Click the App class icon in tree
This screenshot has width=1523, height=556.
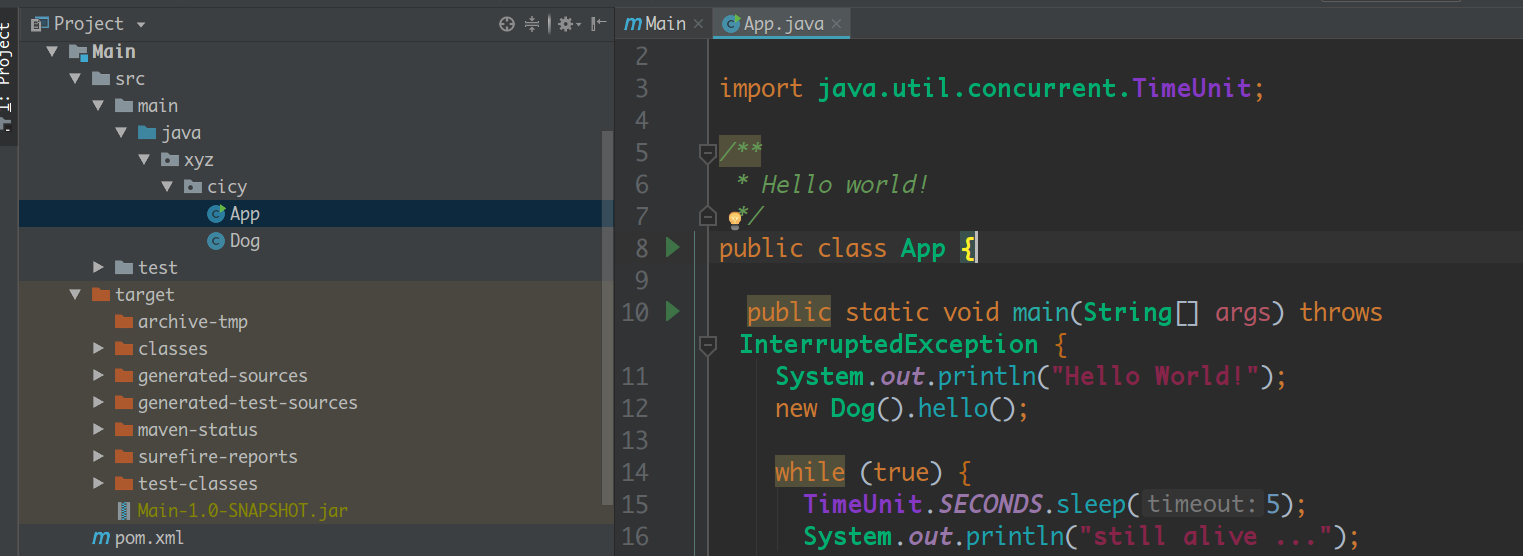[215, 213]
